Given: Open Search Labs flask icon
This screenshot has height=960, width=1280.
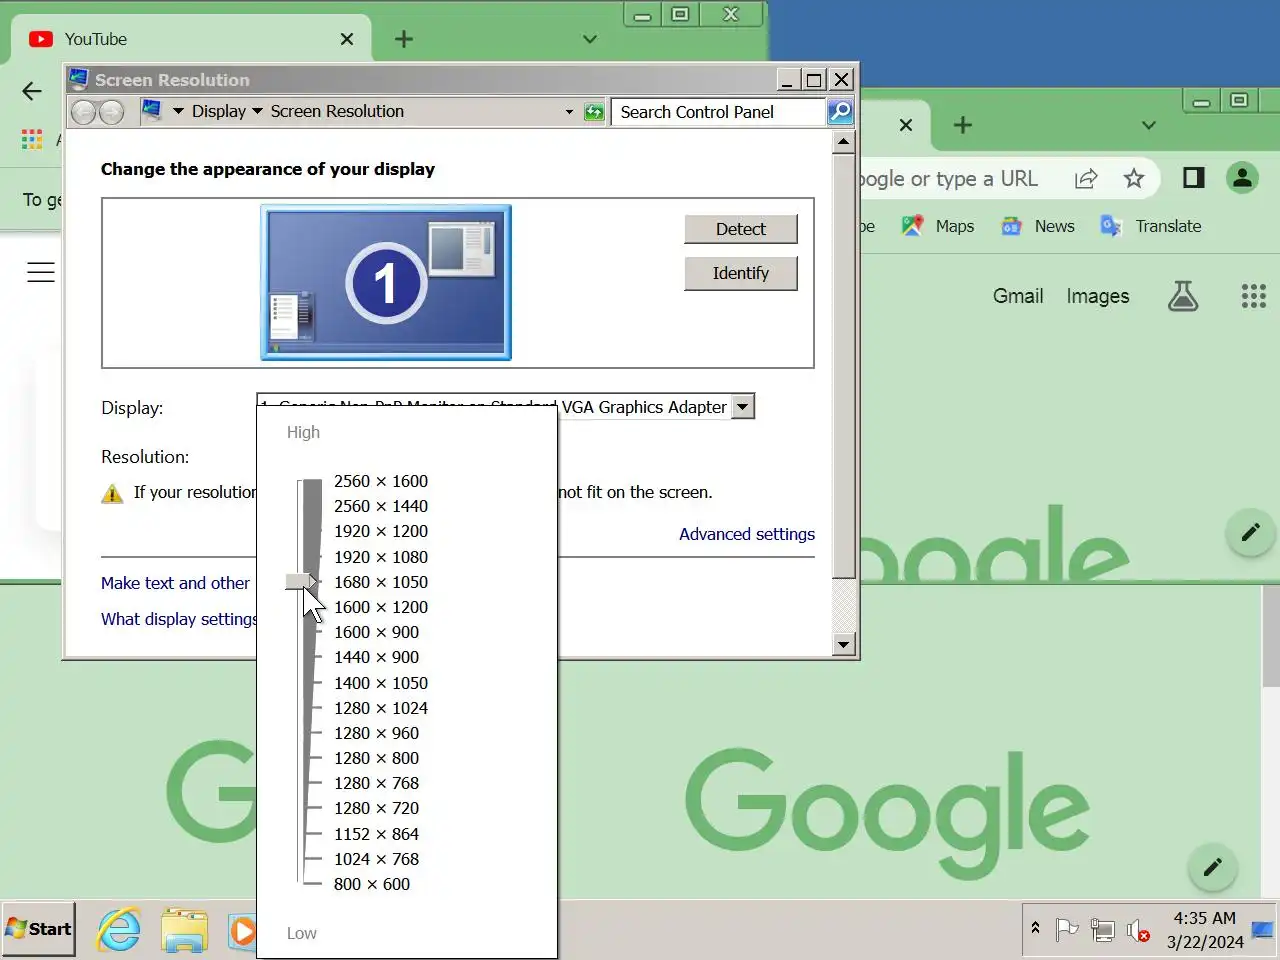Looking at the screenshot, I should 1183,296.
